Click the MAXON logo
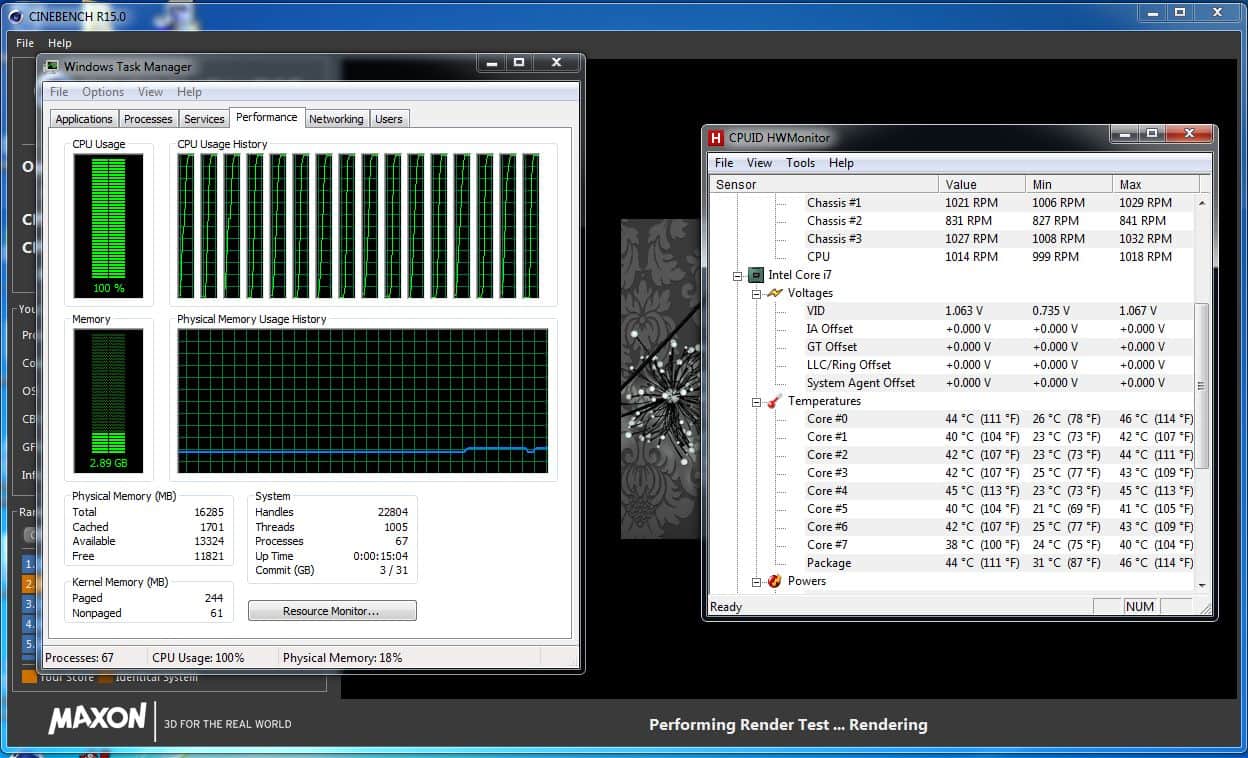Viewport: 1248px width, 758px height. coord(97,719)
